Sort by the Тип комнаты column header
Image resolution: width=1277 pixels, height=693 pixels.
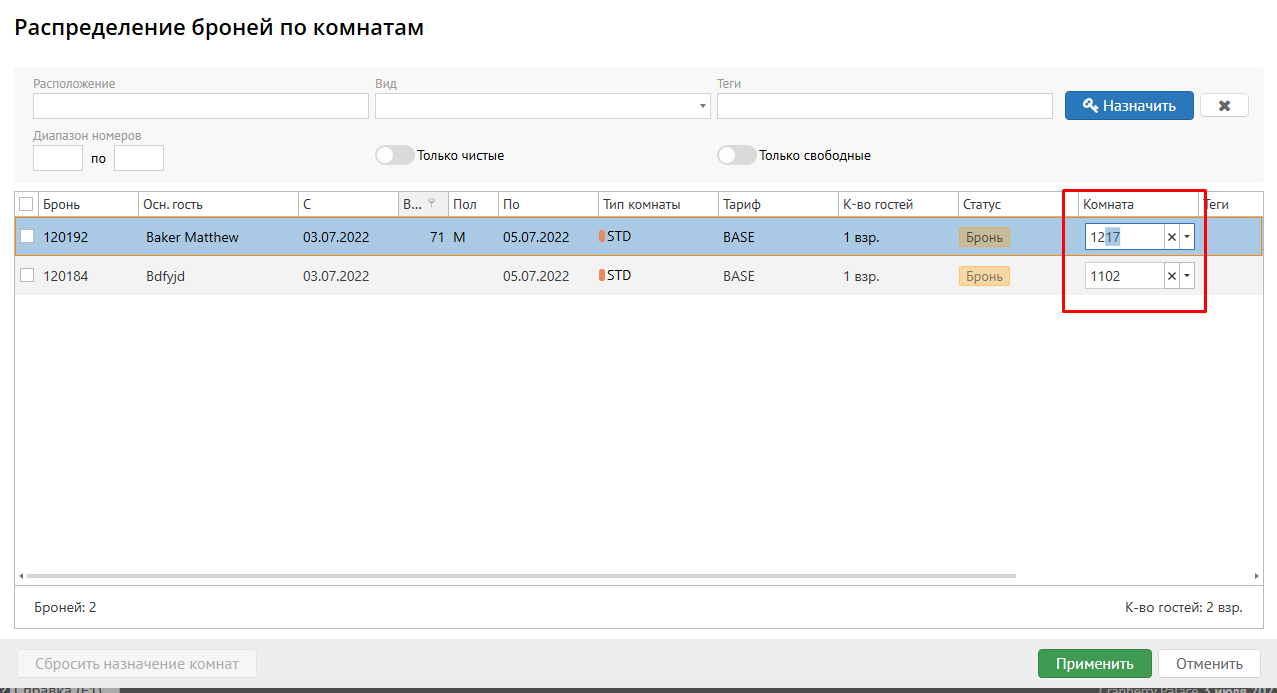(641, 204)
